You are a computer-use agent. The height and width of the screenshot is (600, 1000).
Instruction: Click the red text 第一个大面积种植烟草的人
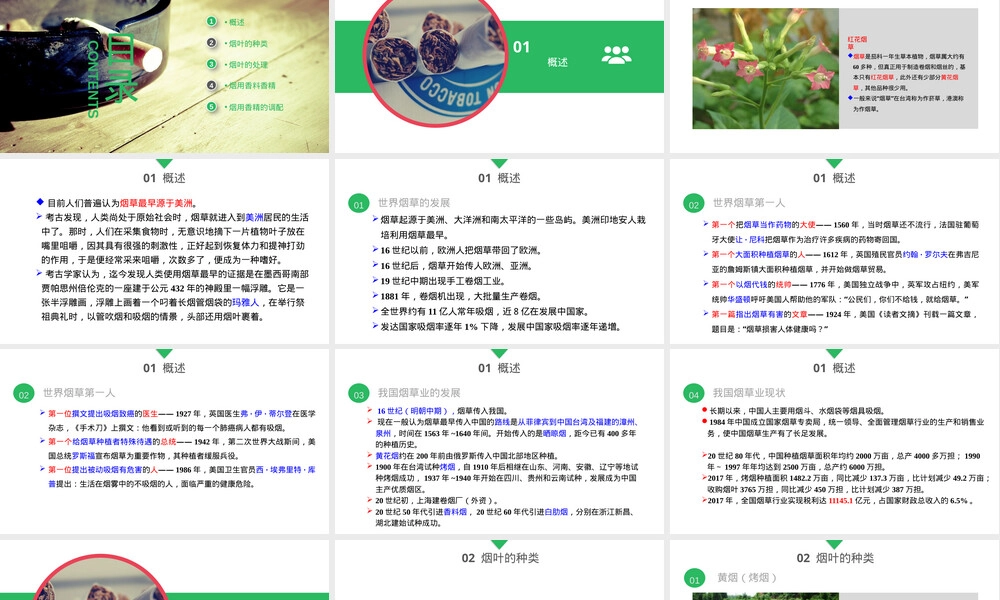[x=758, y=254]
